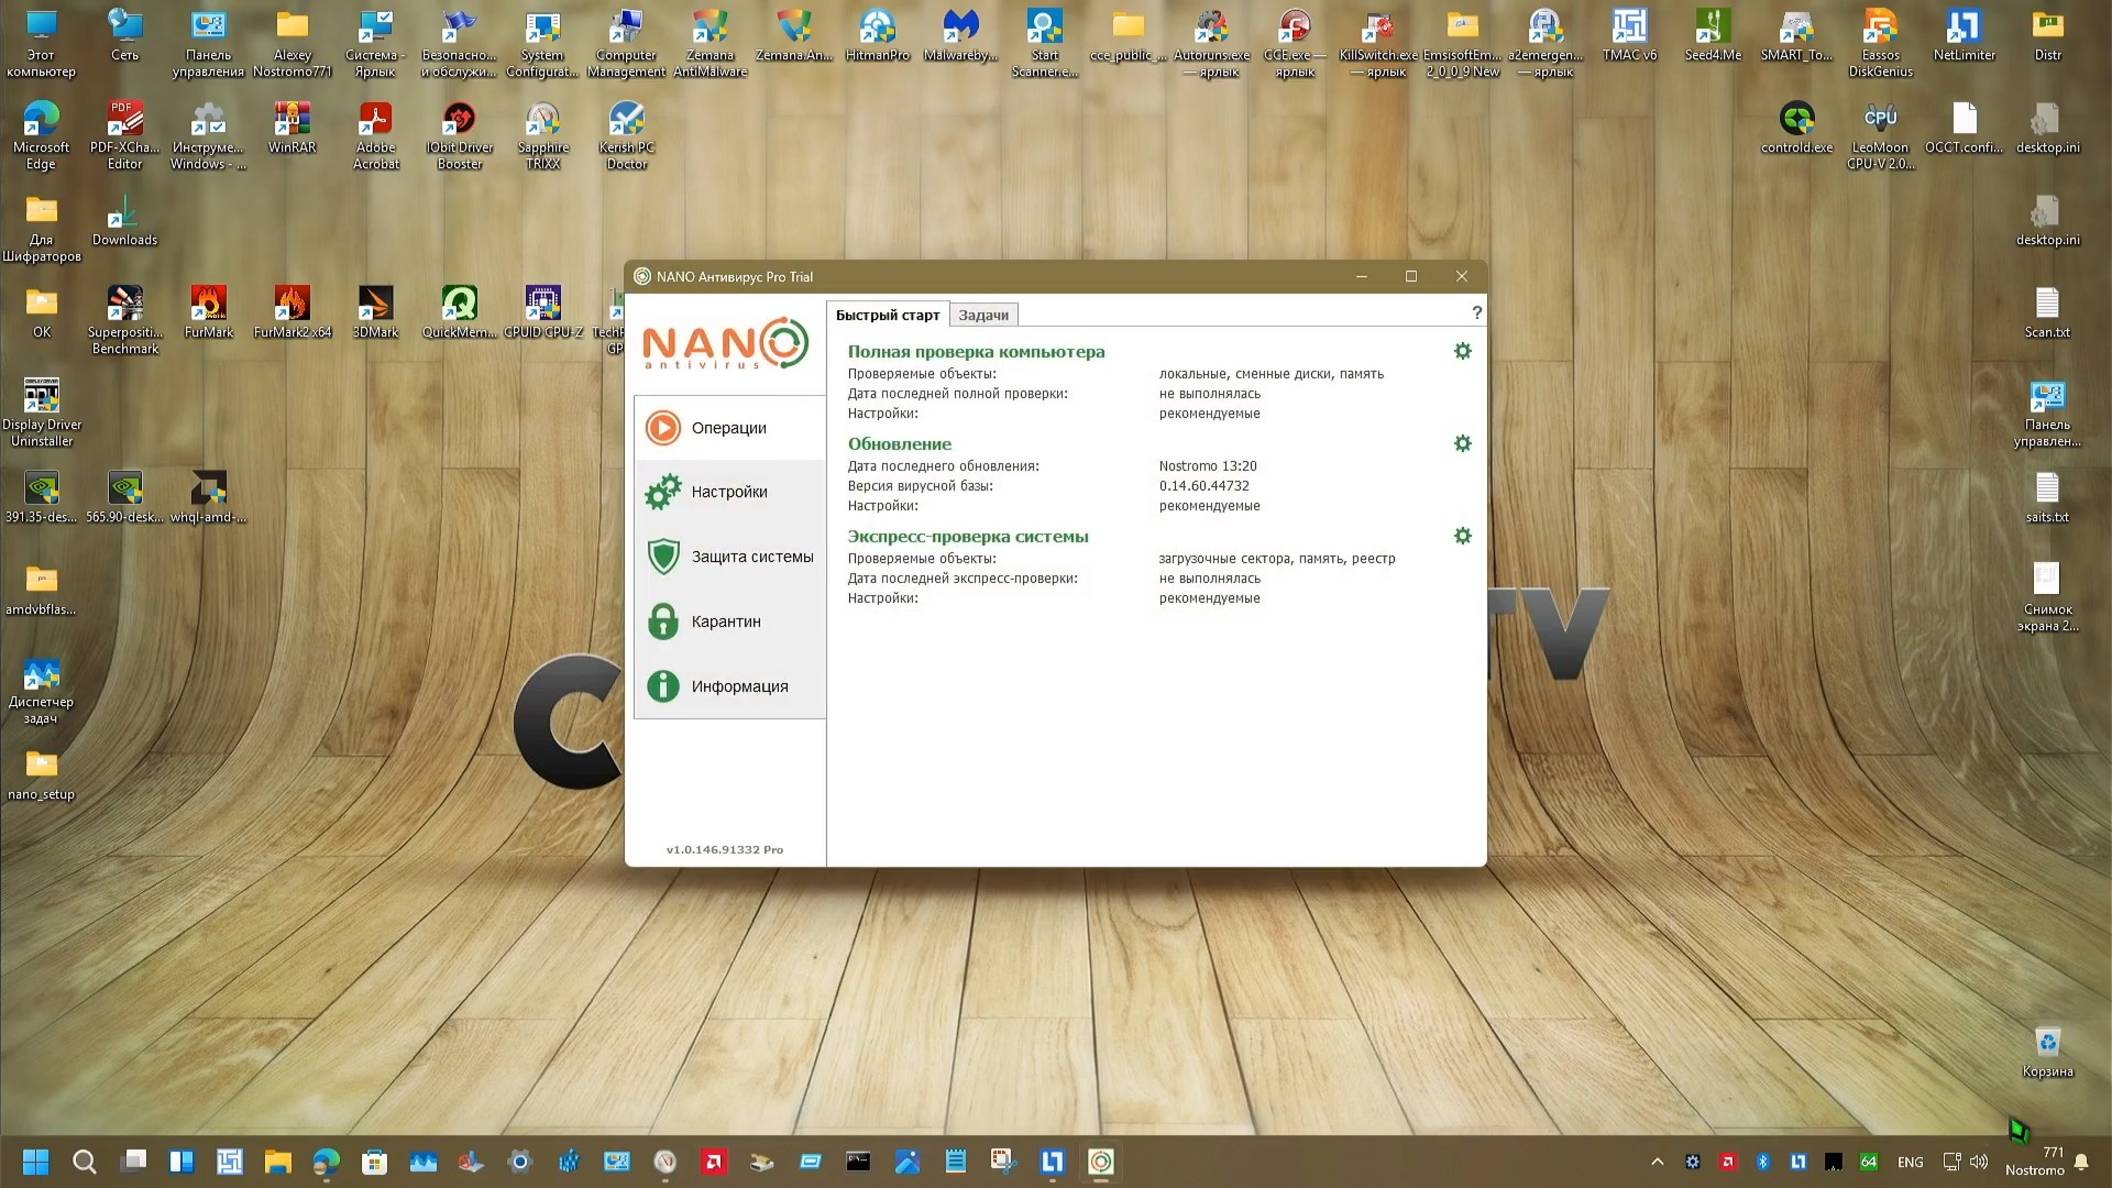Click the NANO antivirus logo
Screen dimensions: 2112x1188
tap(725, 344)
